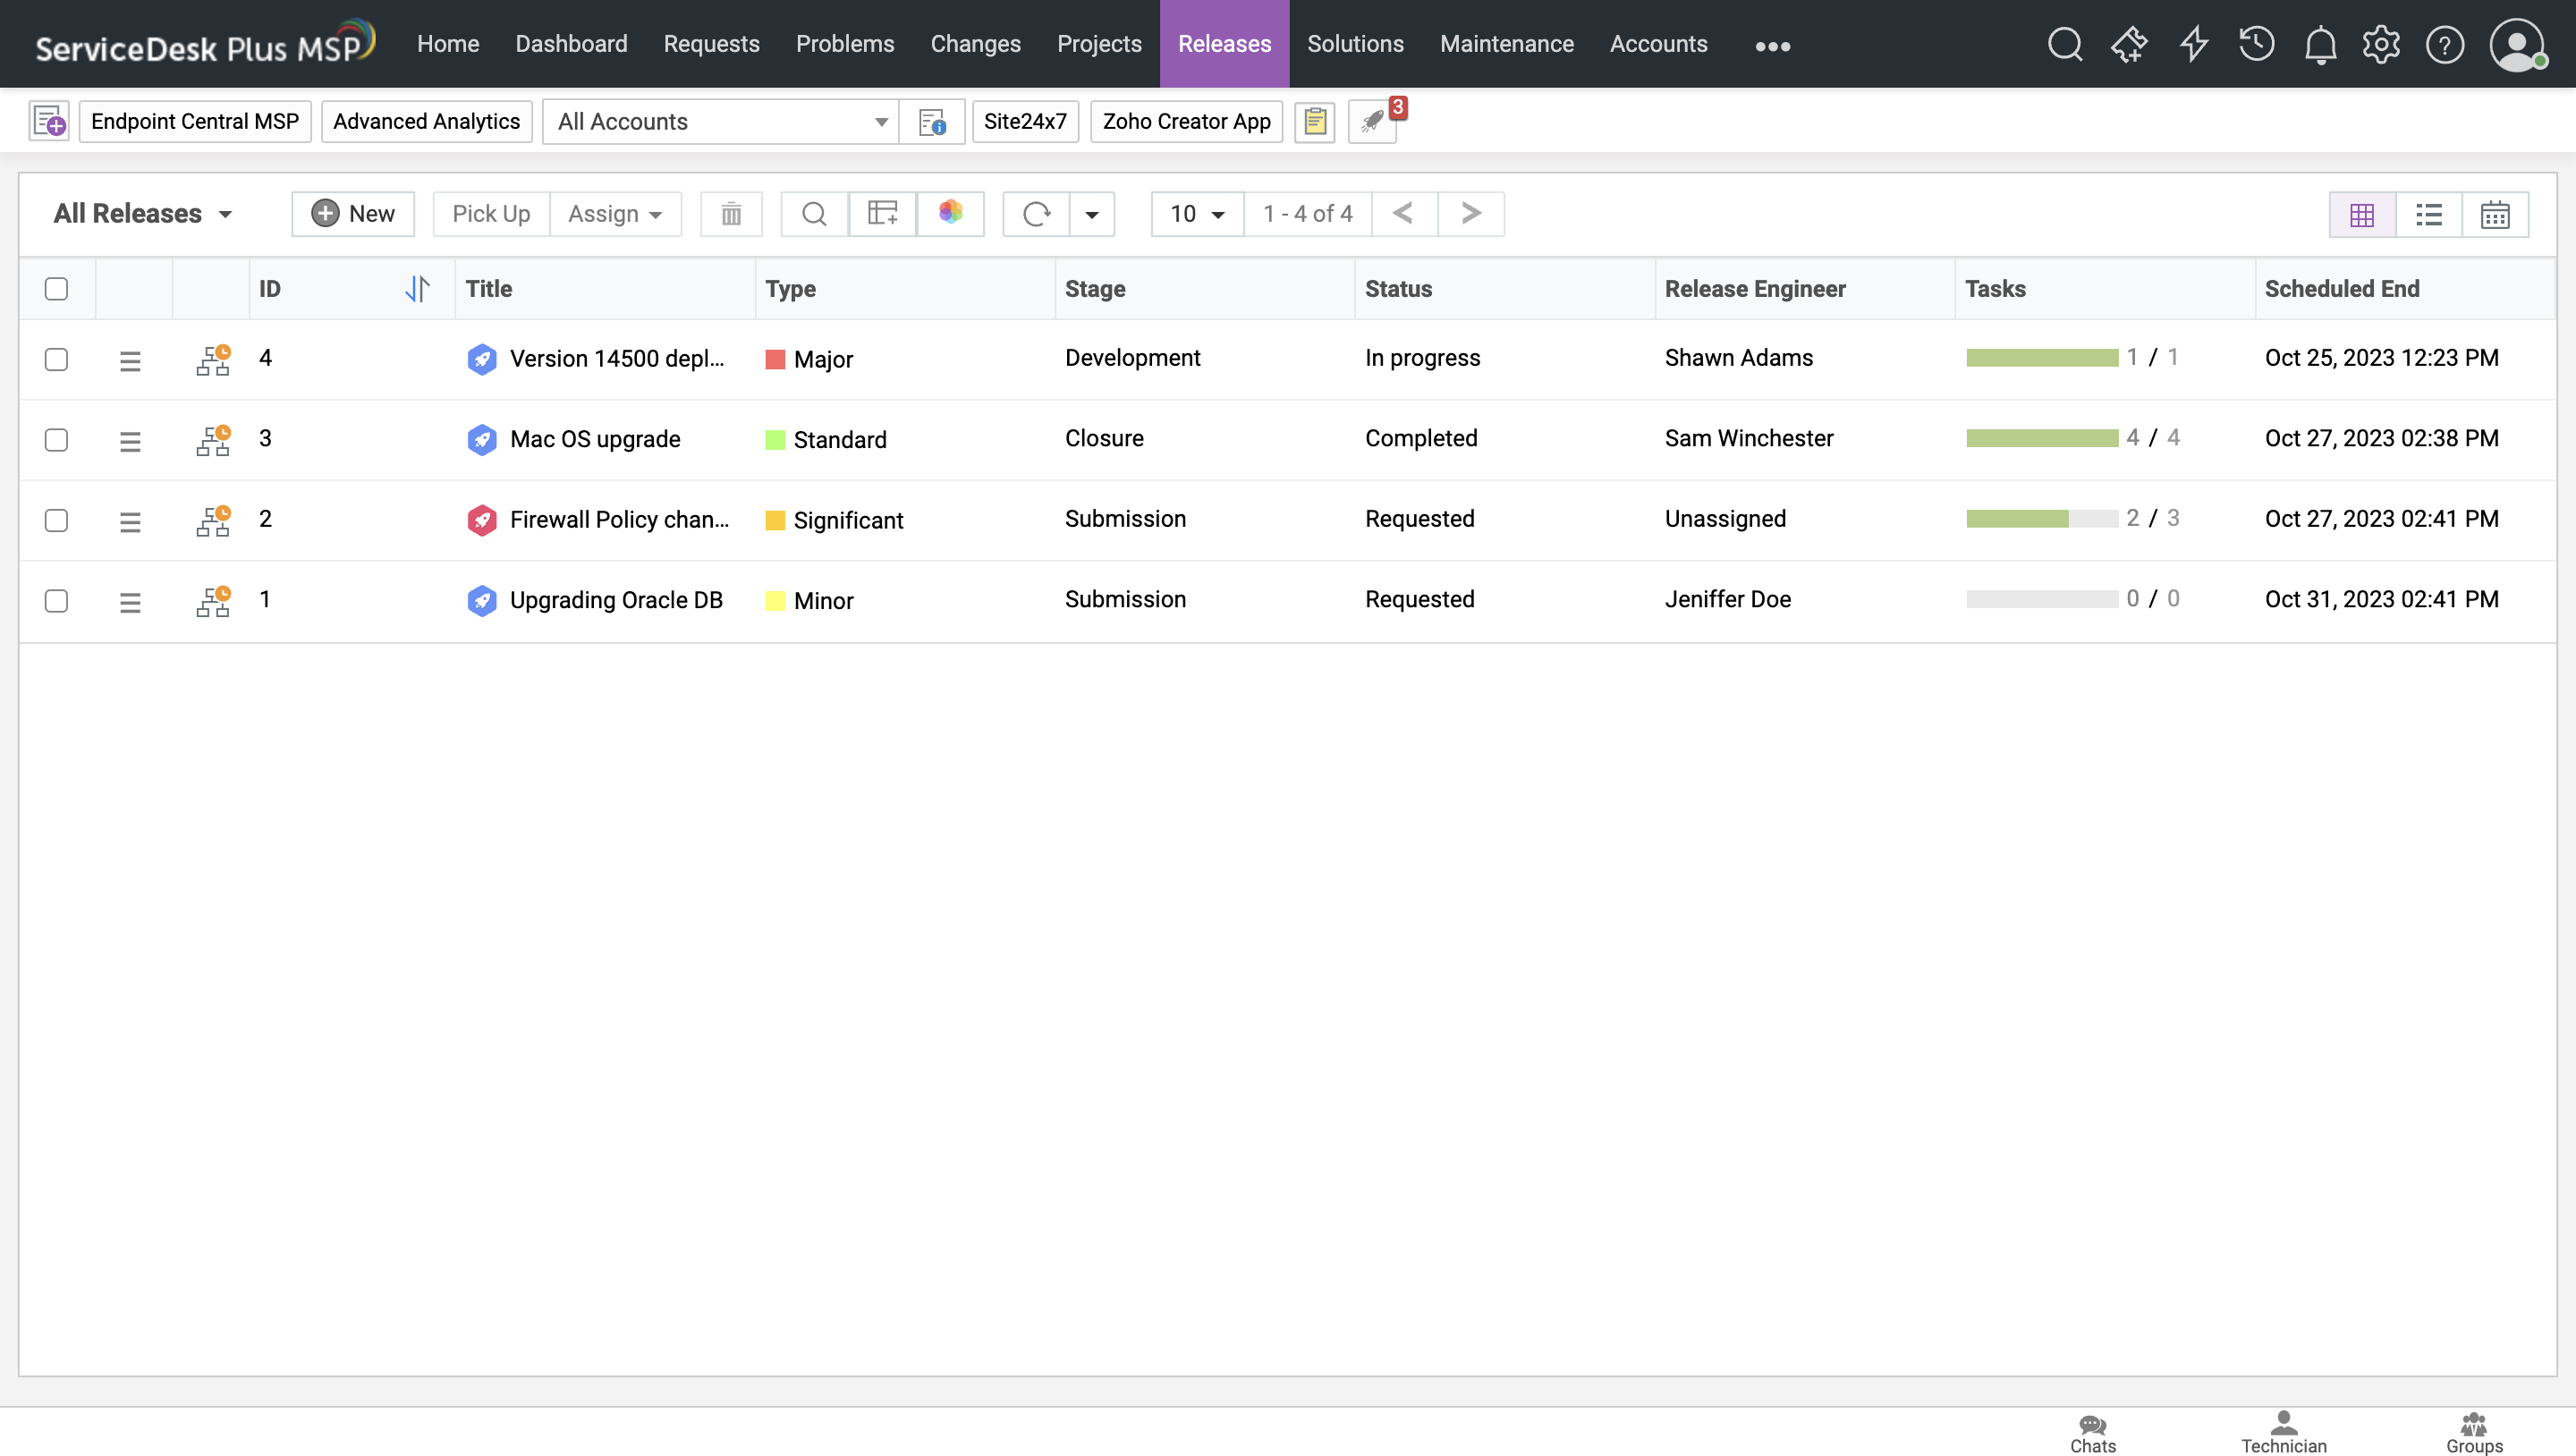The height and width of the screenshot is (1456, 2576).
Task: Switch to calendar view icon
Action: (2494, 215)
